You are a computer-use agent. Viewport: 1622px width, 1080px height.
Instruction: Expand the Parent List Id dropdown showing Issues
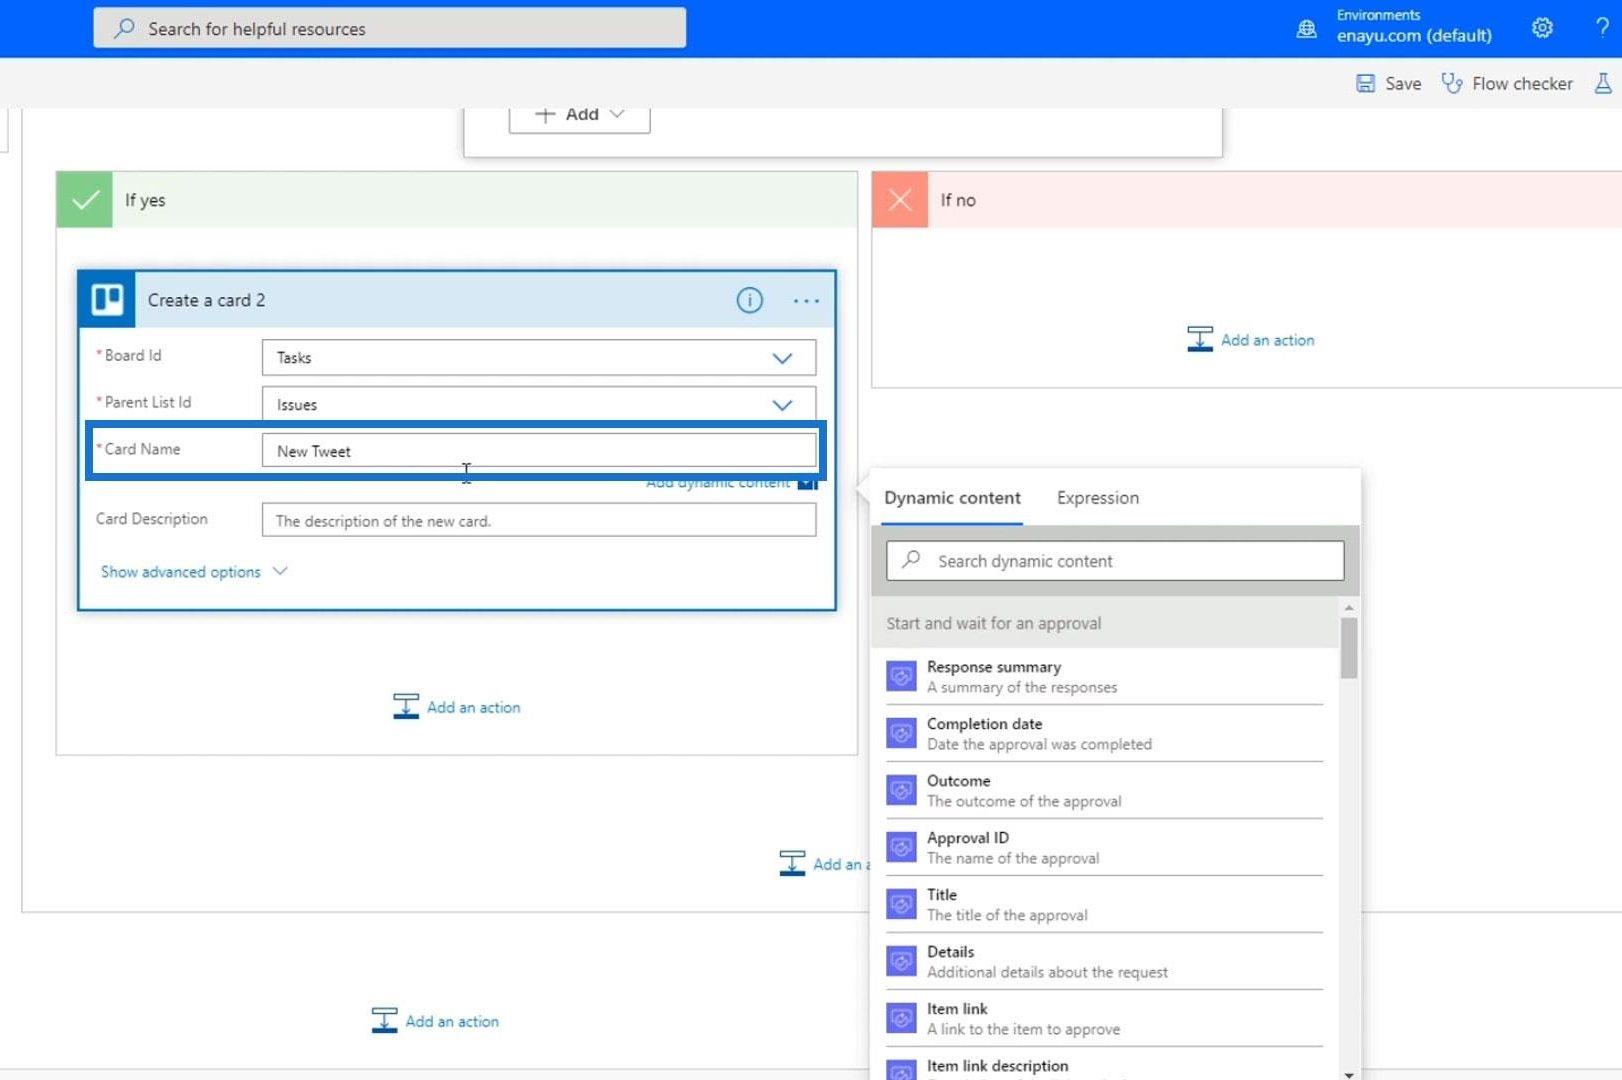[782, 405]
